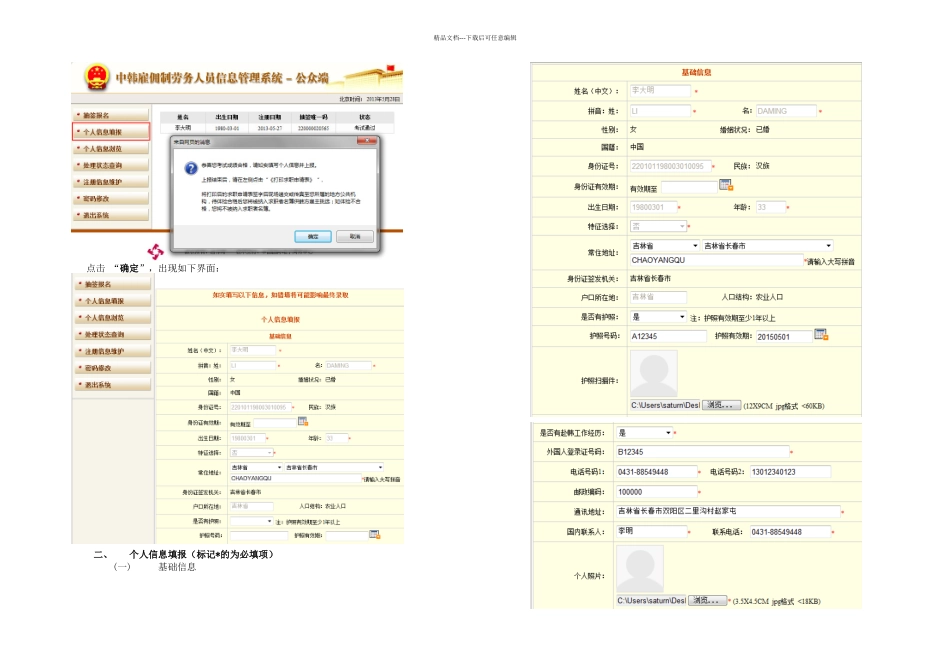Screen dimensions: 950x672
Task: Click the 姓名 column header in the table
Action: tap(182, 117)
